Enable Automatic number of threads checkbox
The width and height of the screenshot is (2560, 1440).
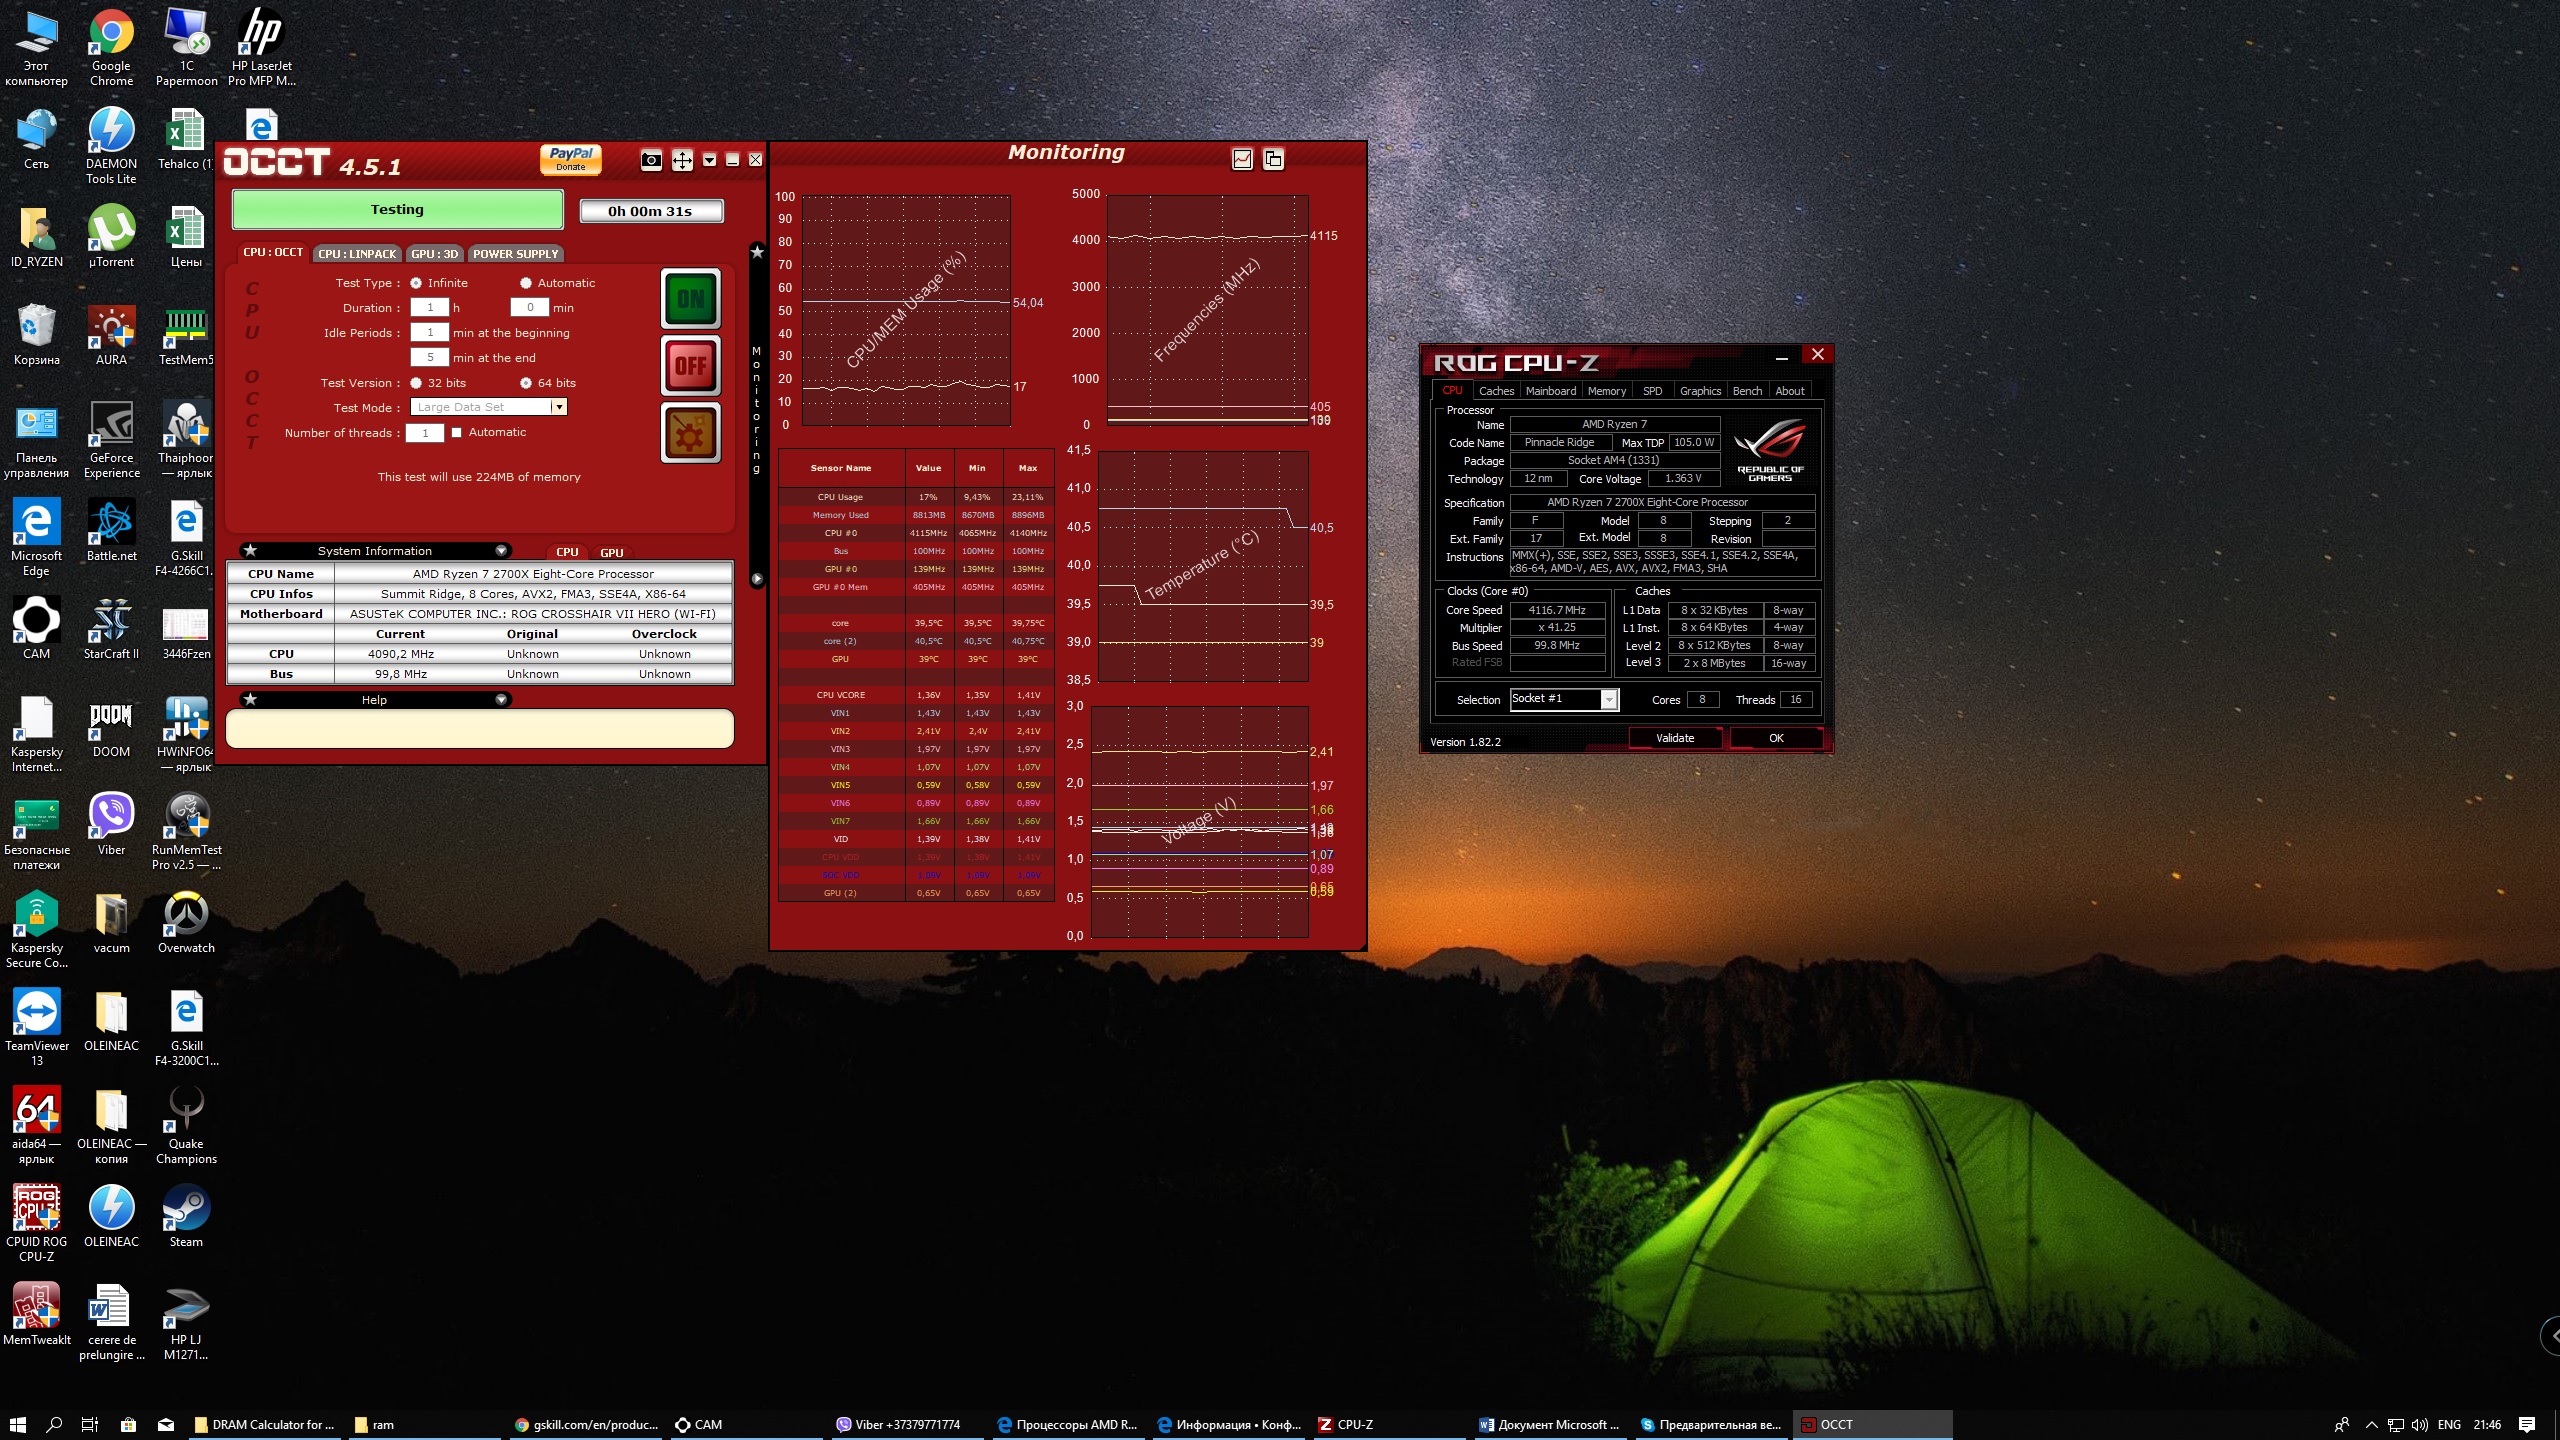(457, 433)
